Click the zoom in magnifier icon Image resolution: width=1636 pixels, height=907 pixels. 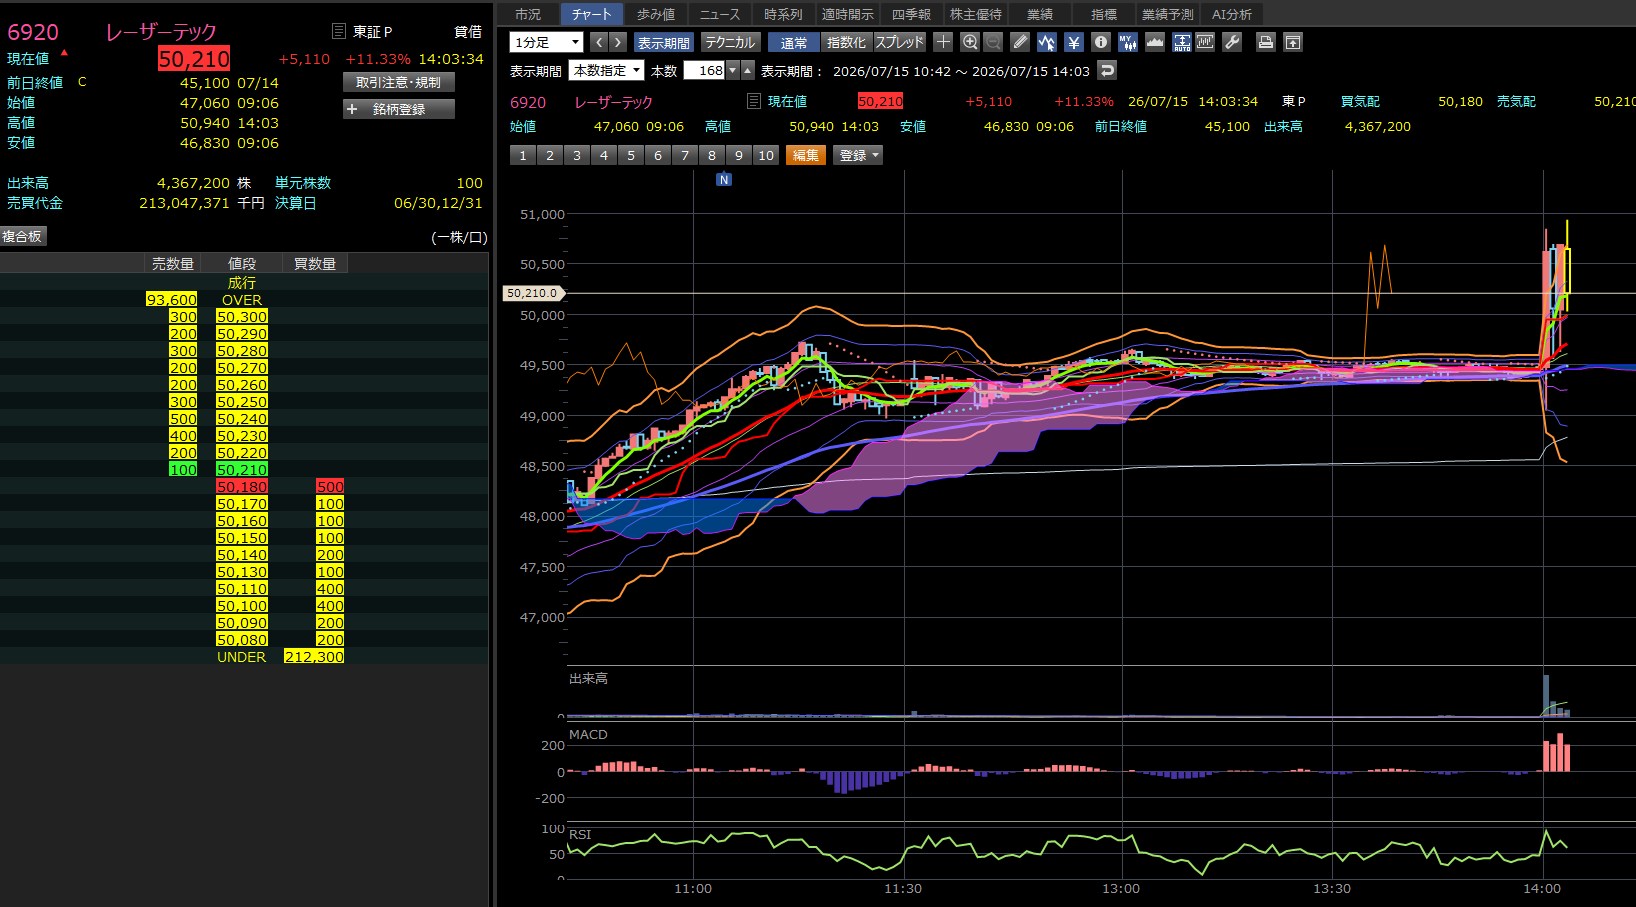pyautogui.click(x=969, y=42)
